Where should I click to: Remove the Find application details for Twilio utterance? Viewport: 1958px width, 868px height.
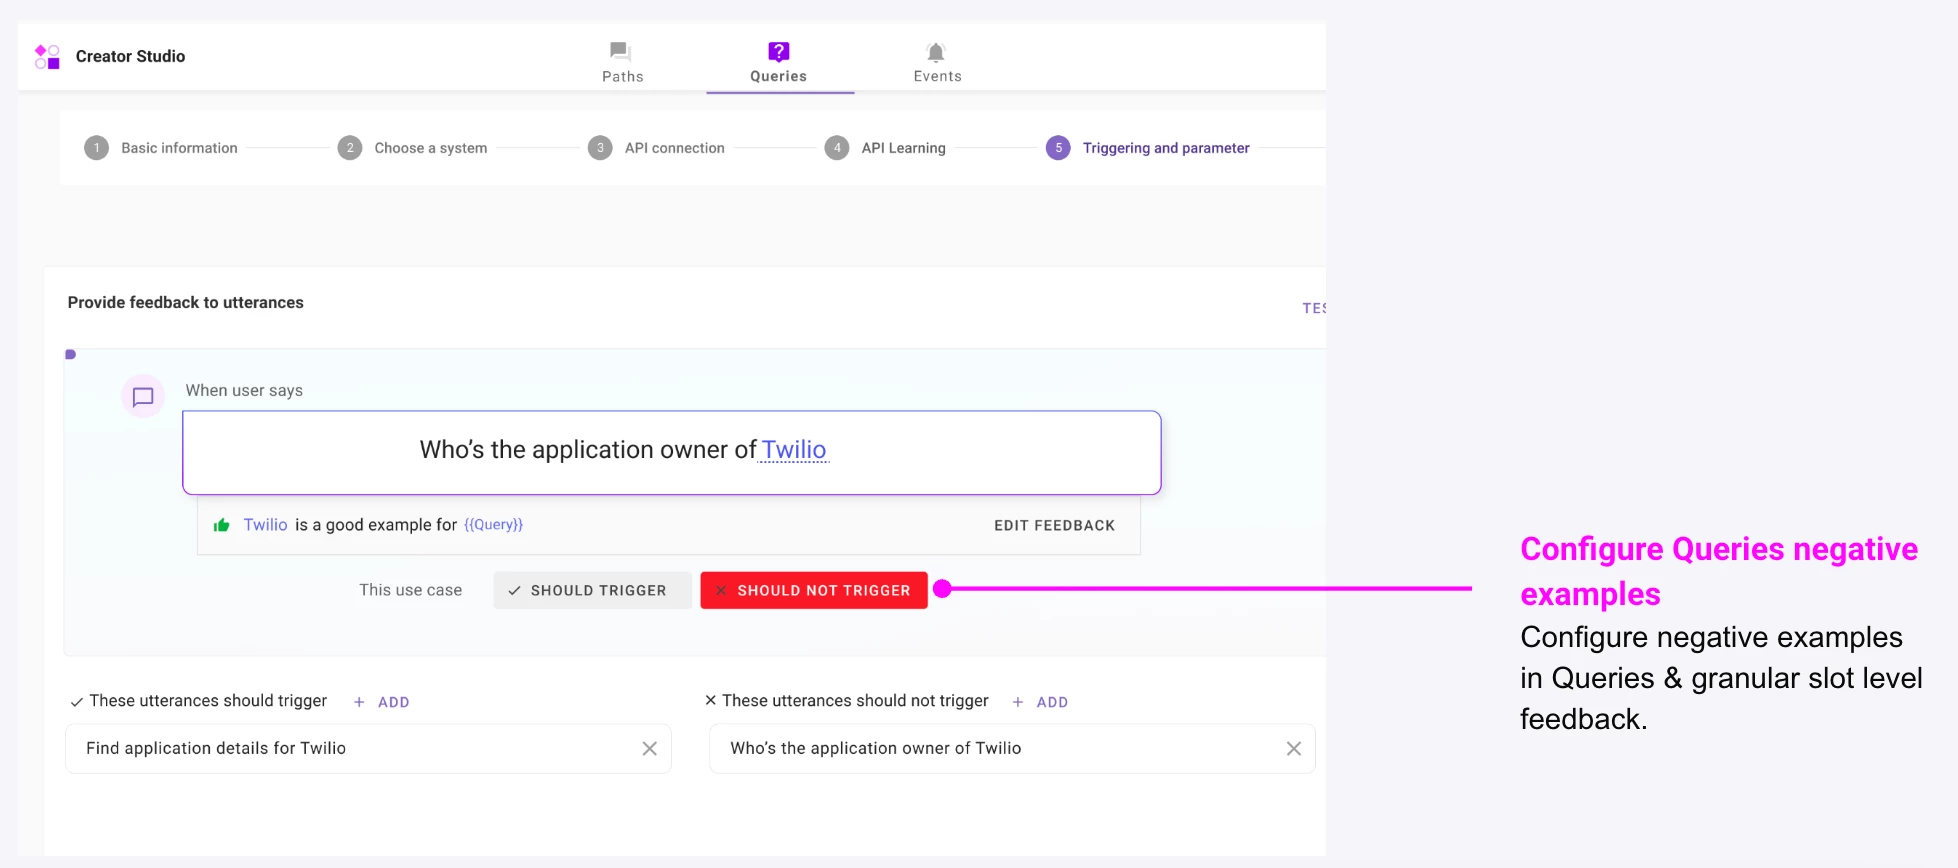tap(649, 748)
